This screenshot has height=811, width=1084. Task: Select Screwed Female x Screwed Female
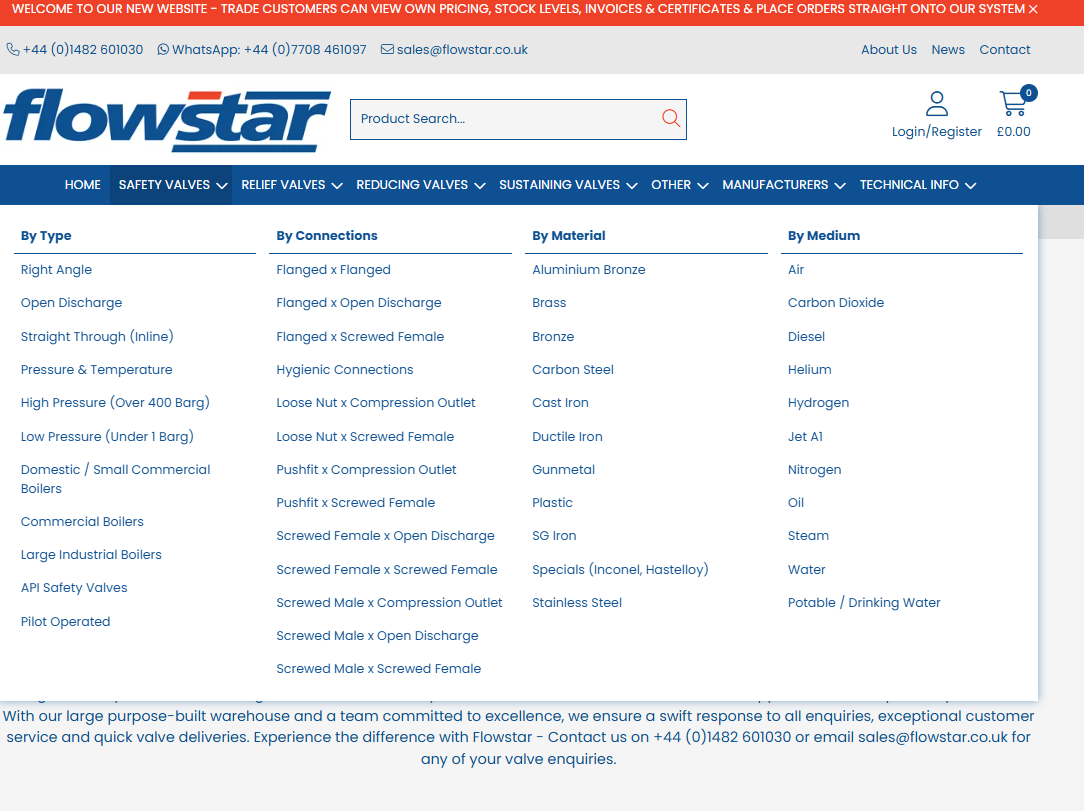(387, 570)
